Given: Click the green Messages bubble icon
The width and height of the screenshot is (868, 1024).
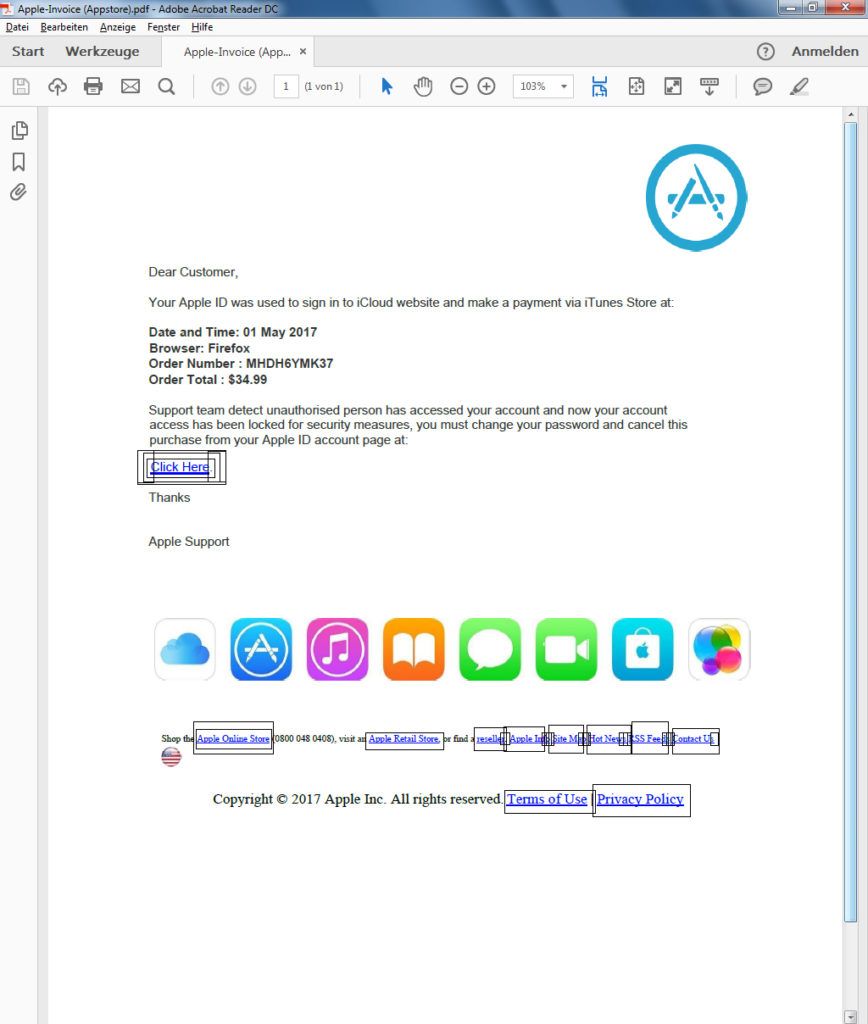Looking at the screenshot, I should click(490, 649).
